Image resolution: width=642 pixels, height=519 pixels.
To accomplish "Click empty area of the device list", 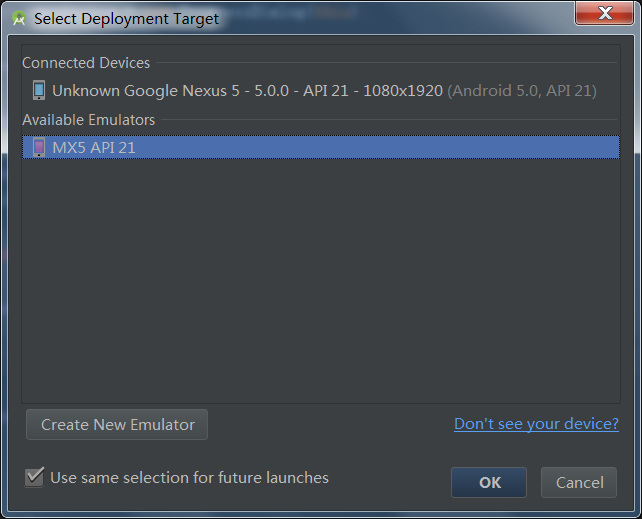I will tap(321, 280).
